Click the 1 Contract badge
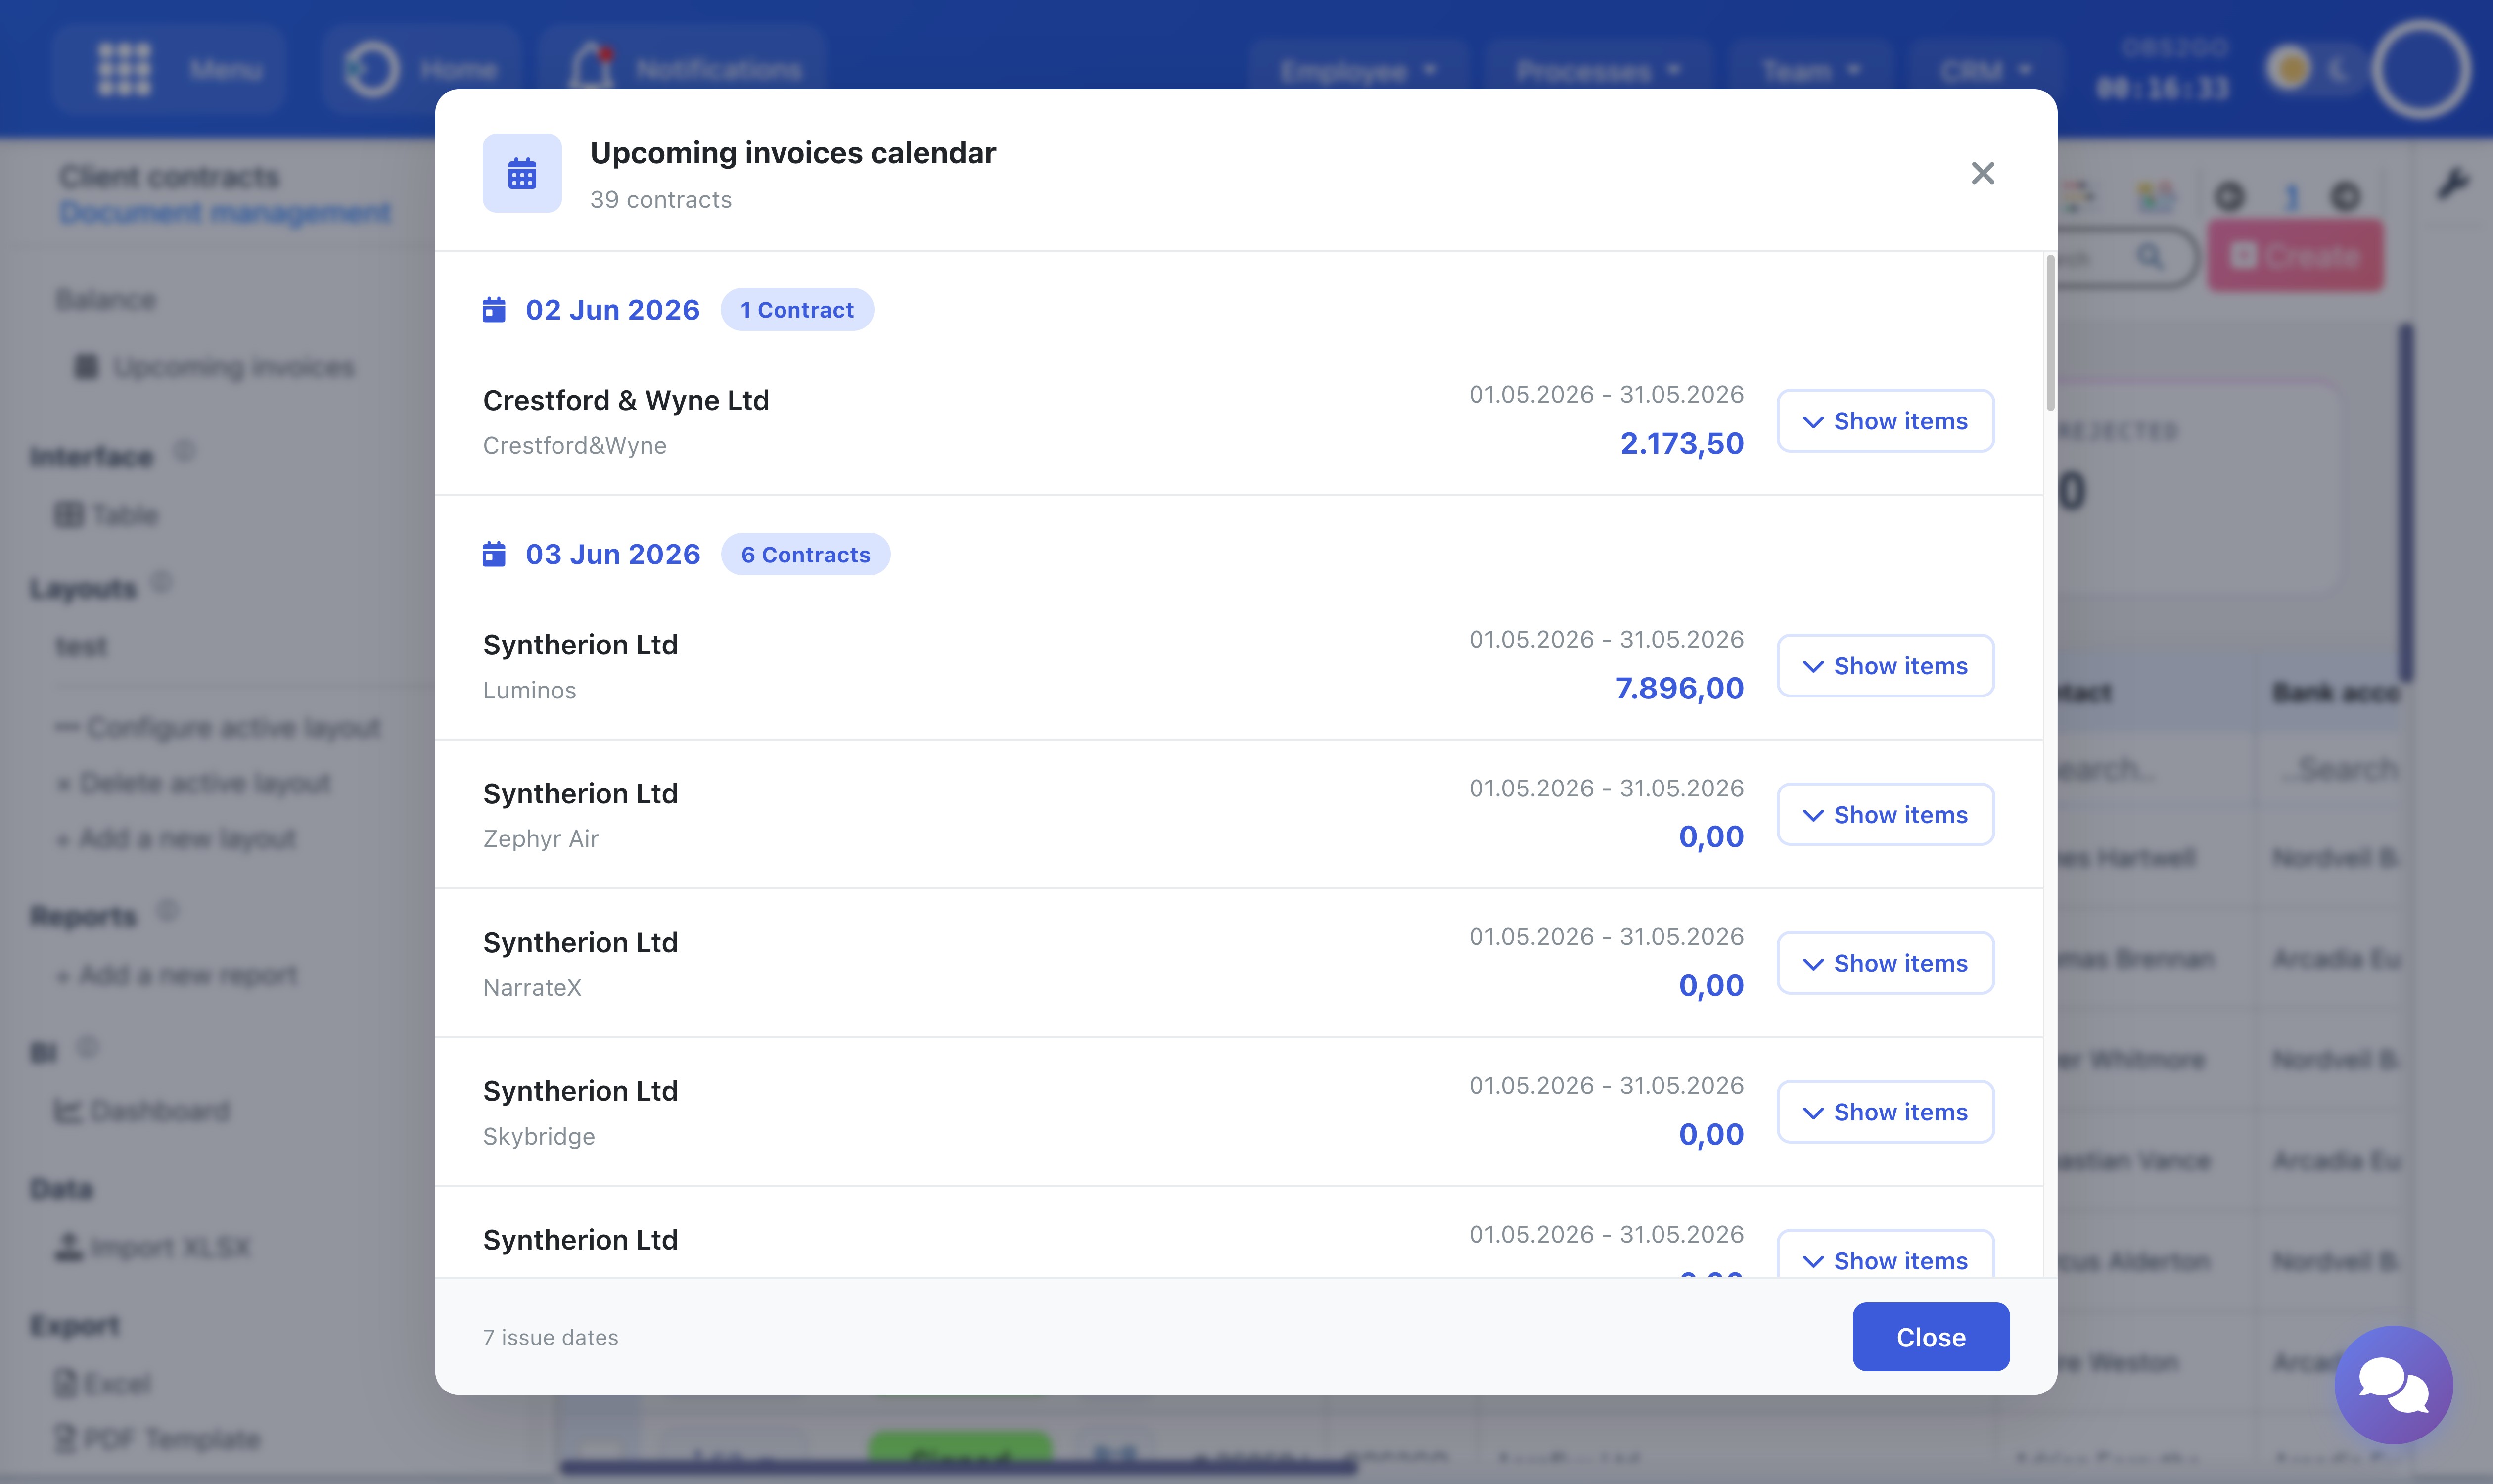This screenshot has width=2493, height=1484. pyautogui.click(x=797, y=310)
